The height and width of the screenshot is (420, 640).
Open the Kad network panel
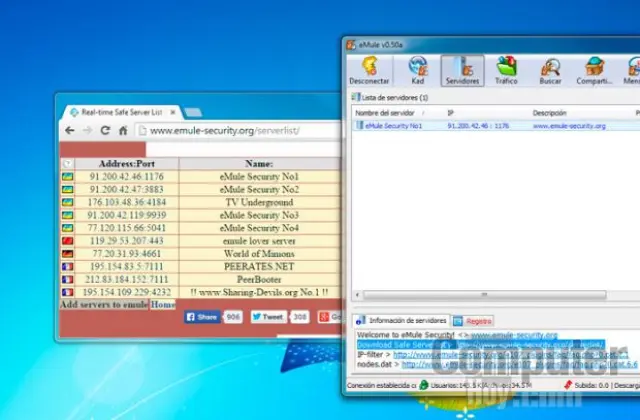(418, 70)
